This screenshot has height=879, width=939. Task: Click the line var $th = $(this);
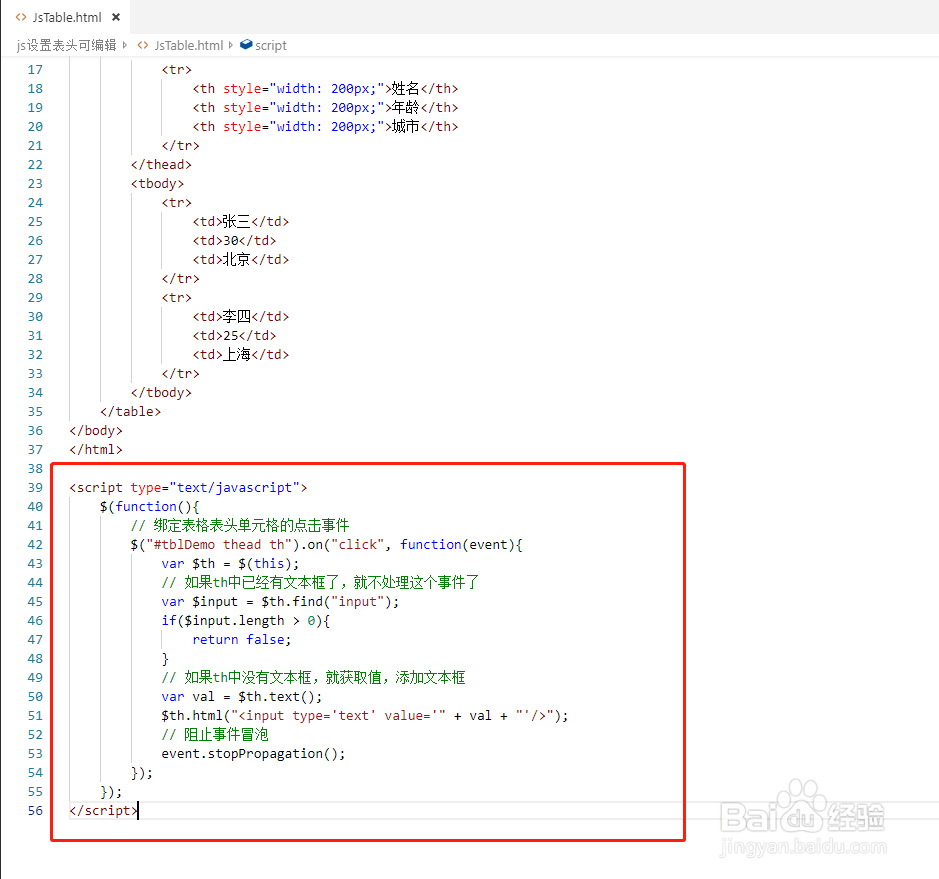pyautogui.click(x=230, y=564)
